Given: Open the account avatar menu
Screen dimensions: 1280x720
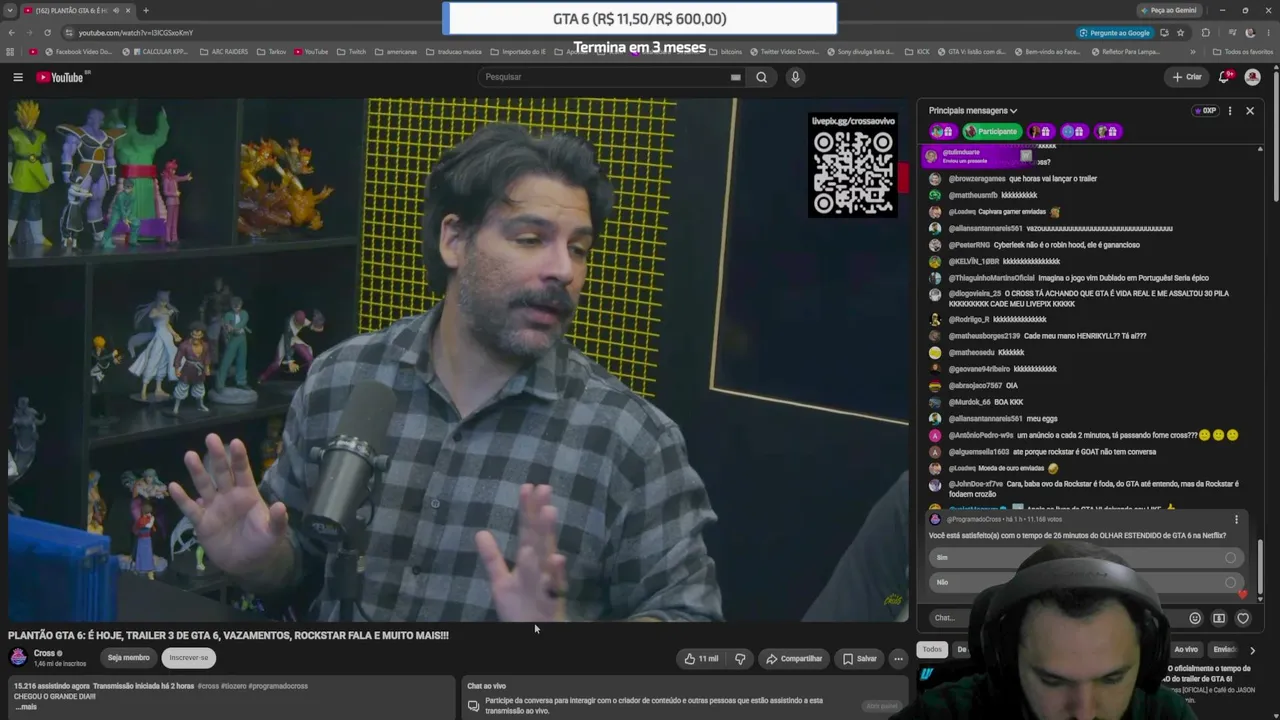Looking at the screenshot, I should point(1252,77).
